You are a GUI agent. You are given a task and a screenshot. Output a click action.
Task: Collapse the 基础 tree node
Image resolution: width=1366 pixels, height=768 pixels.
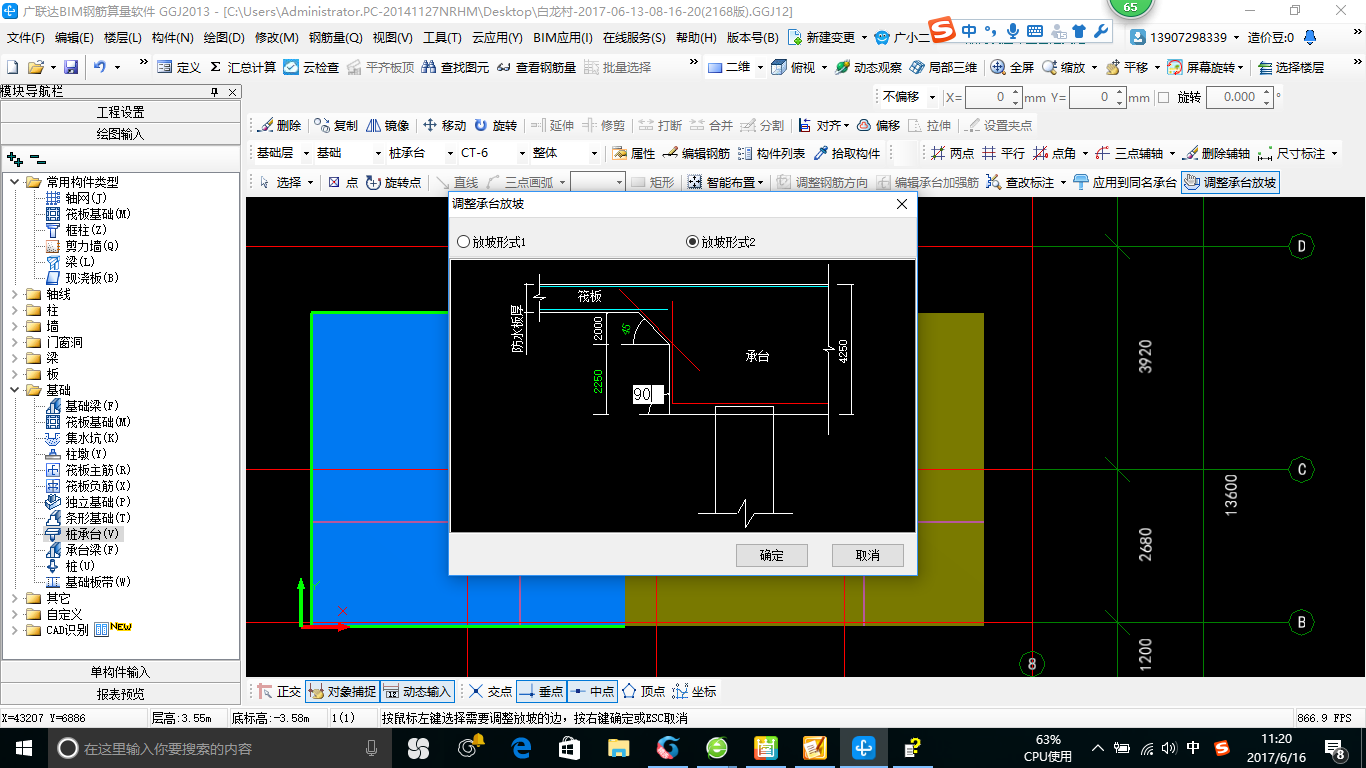click(x=15, y=390)
